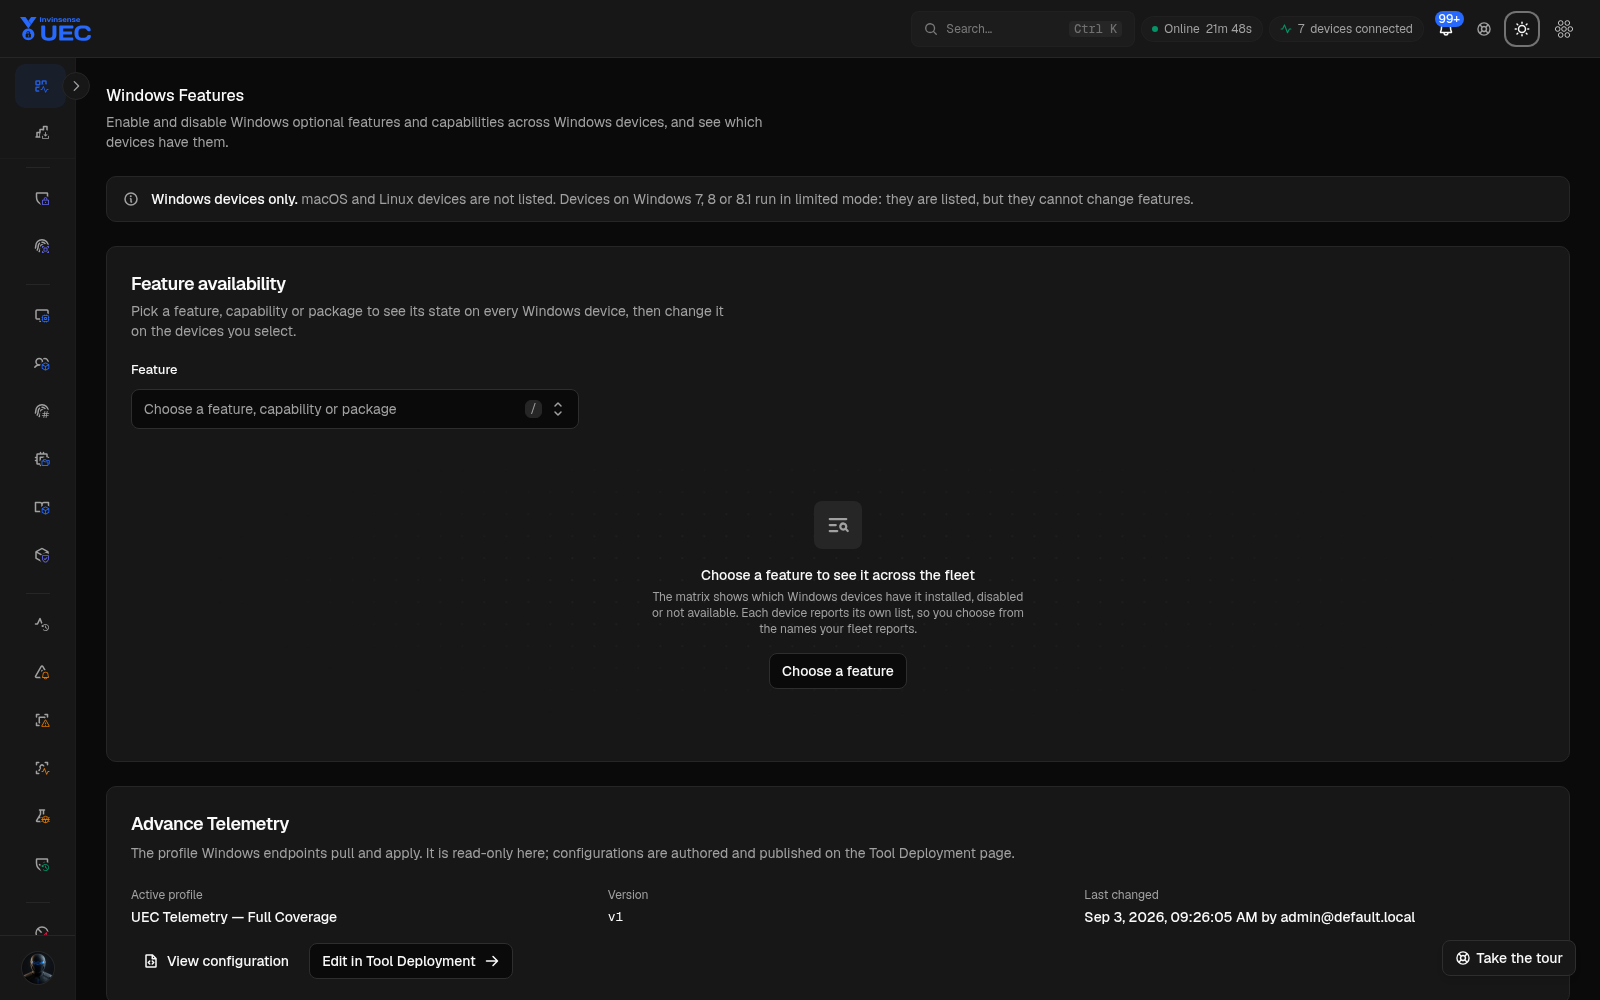This screenshot has width=1600, height=1000.
Task: Open the scan frame with pulse sidebar icon
Action: (x=41, y=768)
